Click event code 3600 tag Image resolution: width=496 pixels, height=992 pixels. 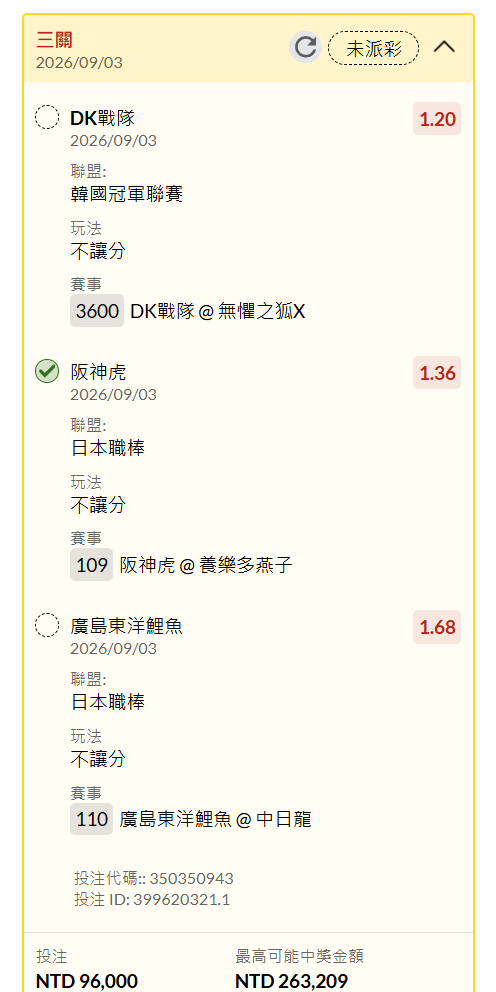coord(97,311)
